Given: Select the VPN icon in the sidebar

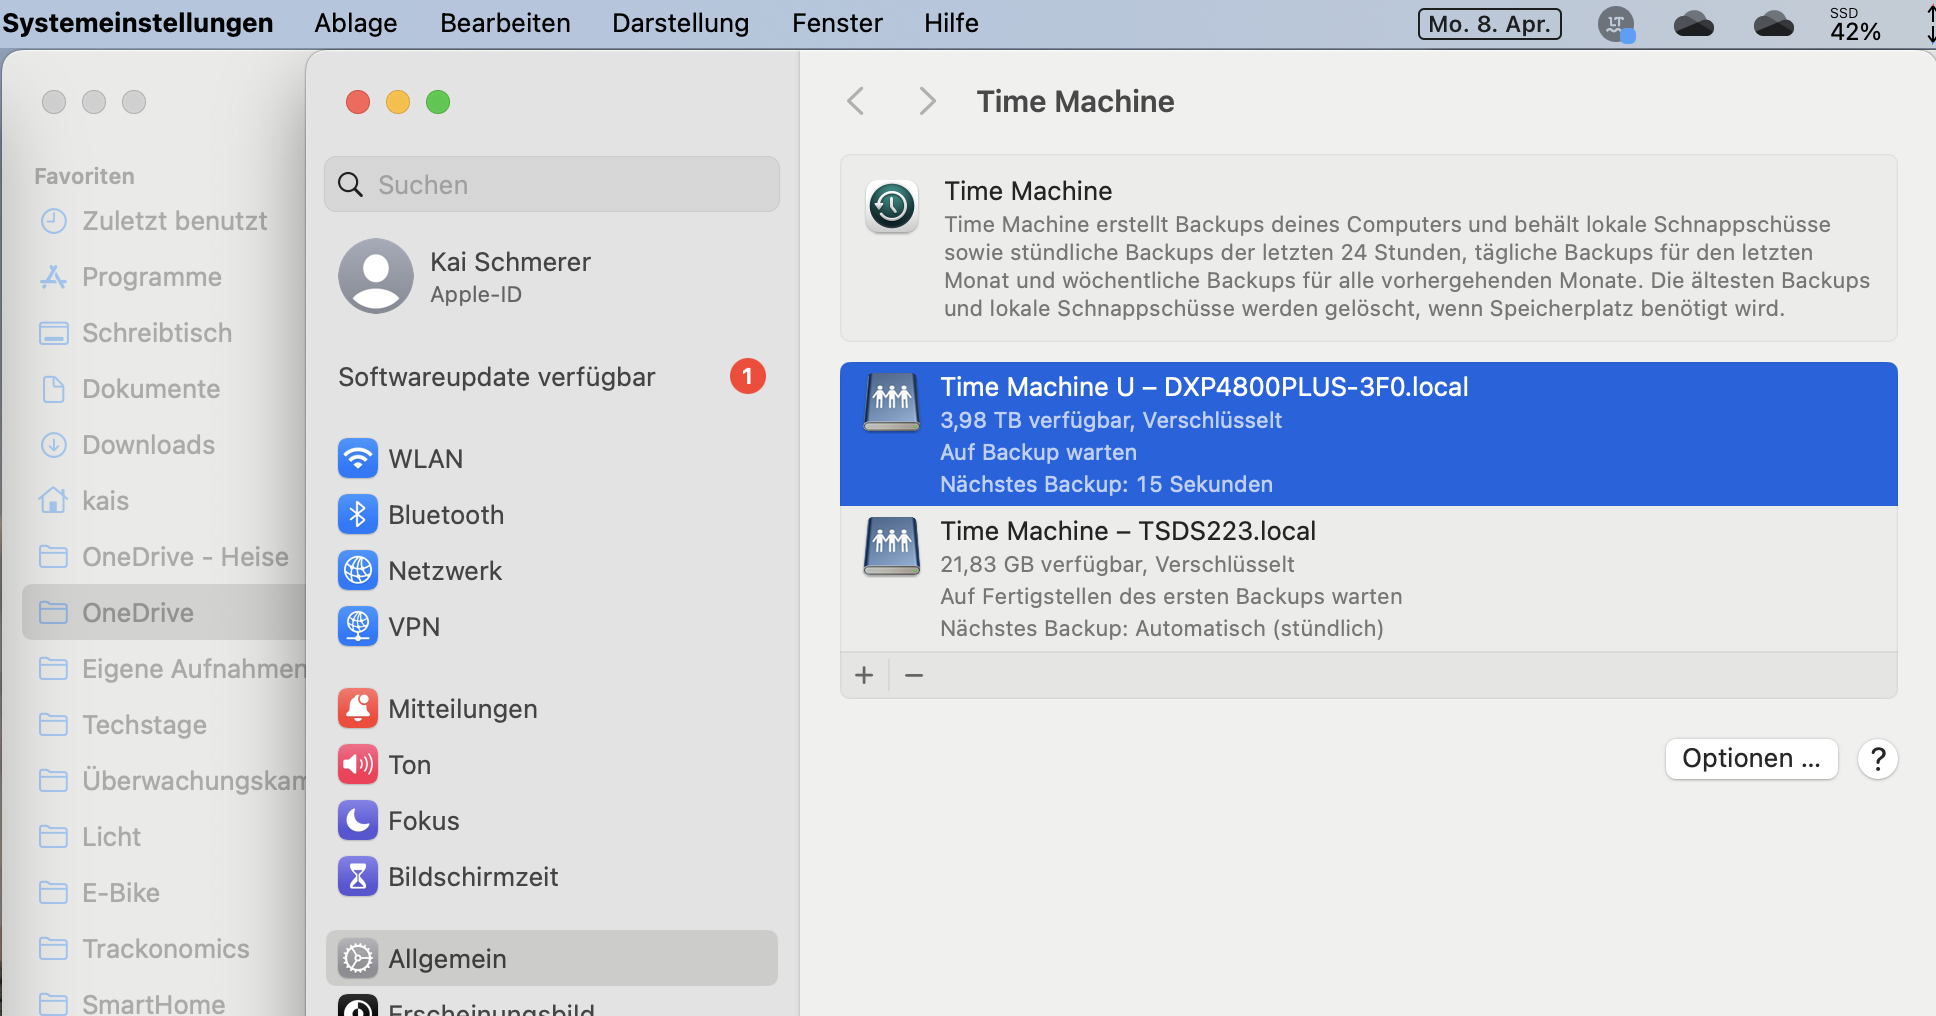Looking at the screenshot, I should (x=358, y=627).
